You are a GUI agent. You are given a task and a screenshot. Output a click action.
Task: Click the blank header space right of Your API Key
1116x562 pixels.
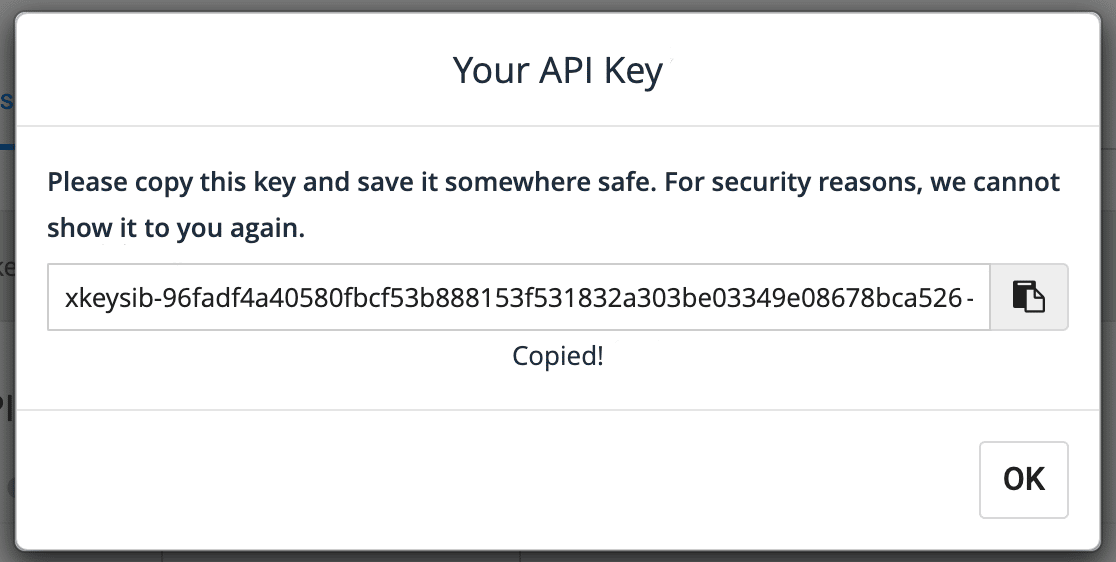pyautogui.click(x=881, y=70)
